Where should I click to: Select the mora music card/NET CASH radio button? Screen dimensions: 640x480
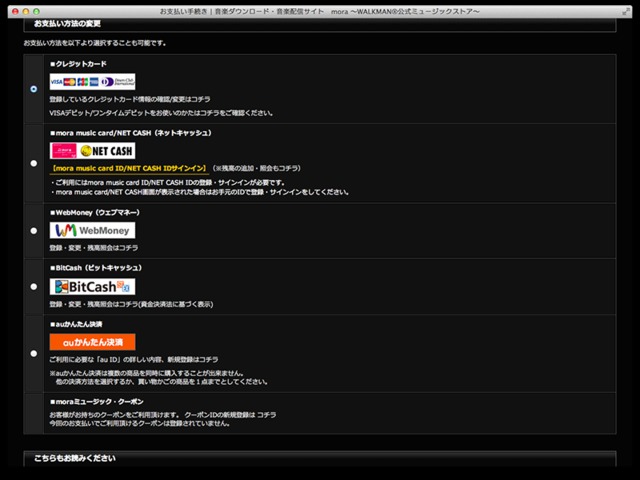[x=34, y=163]
